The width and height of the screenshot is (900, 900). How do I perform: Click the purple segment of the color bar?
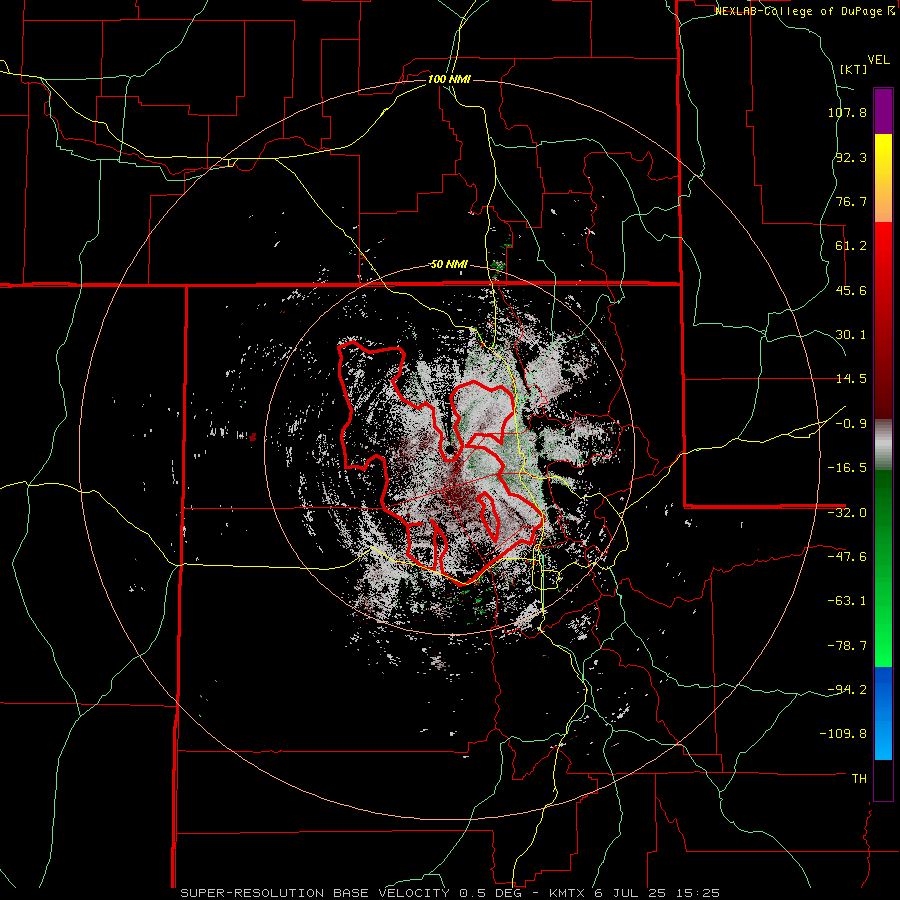883,111
